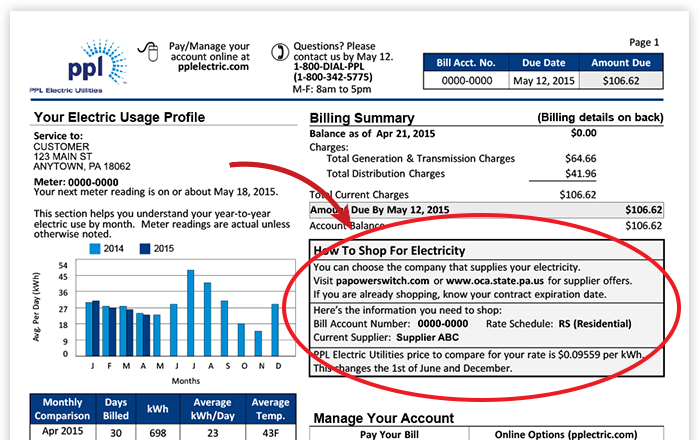This screenshot has height=440, width=700.
Task: Click the Online Options (pplectric.com) header
Action: [x=566, y=434]
